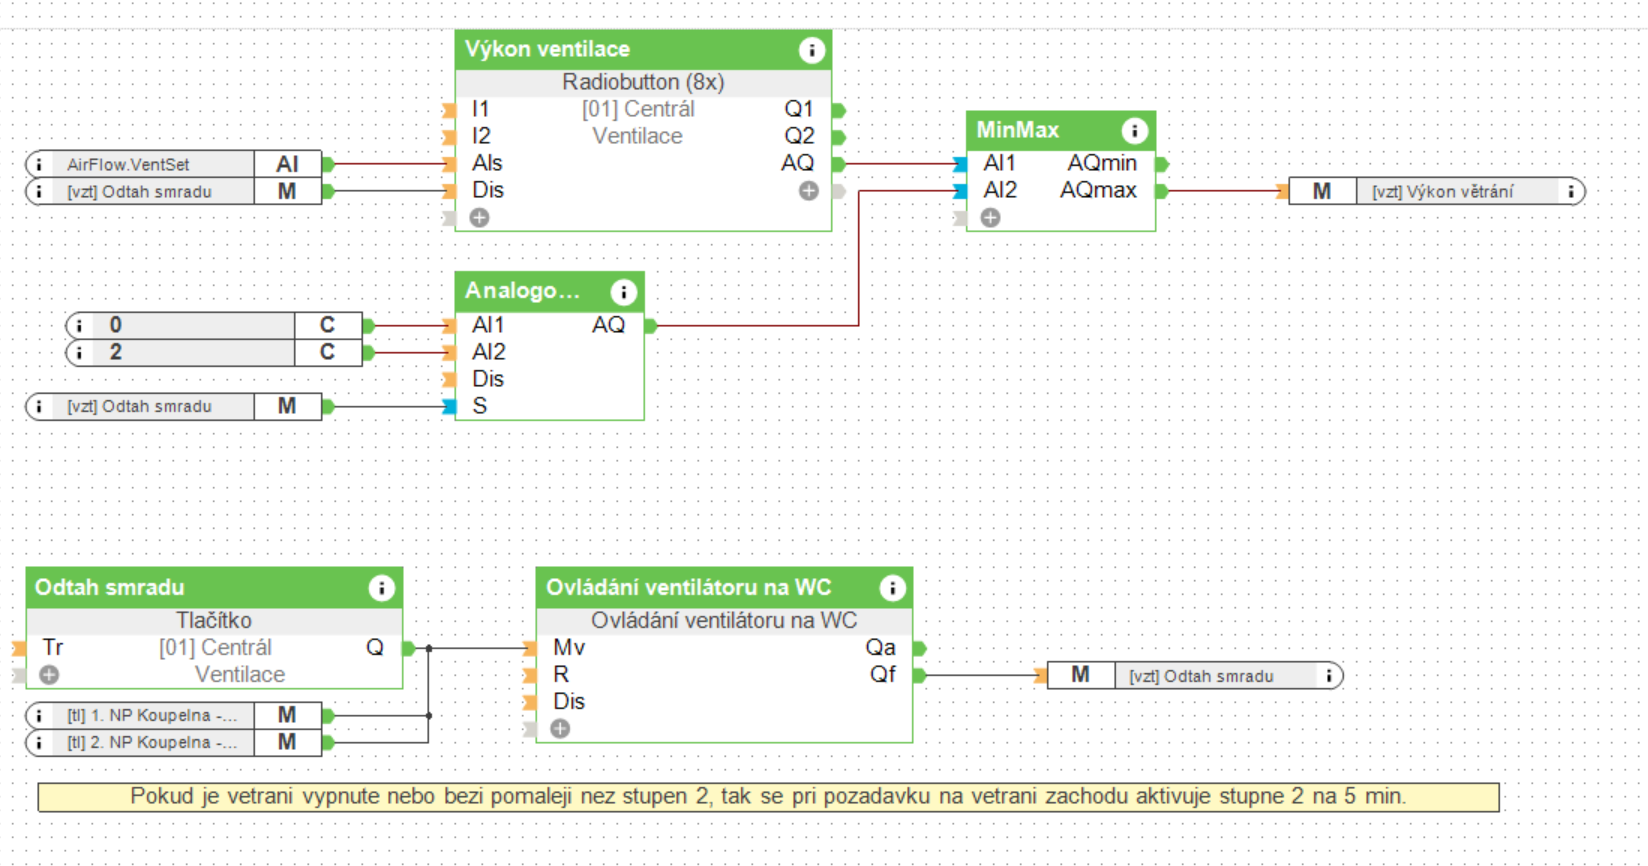
Task: Open info icon on Ovládání ventilátoru na WC block
Action: tap(892, 588)
